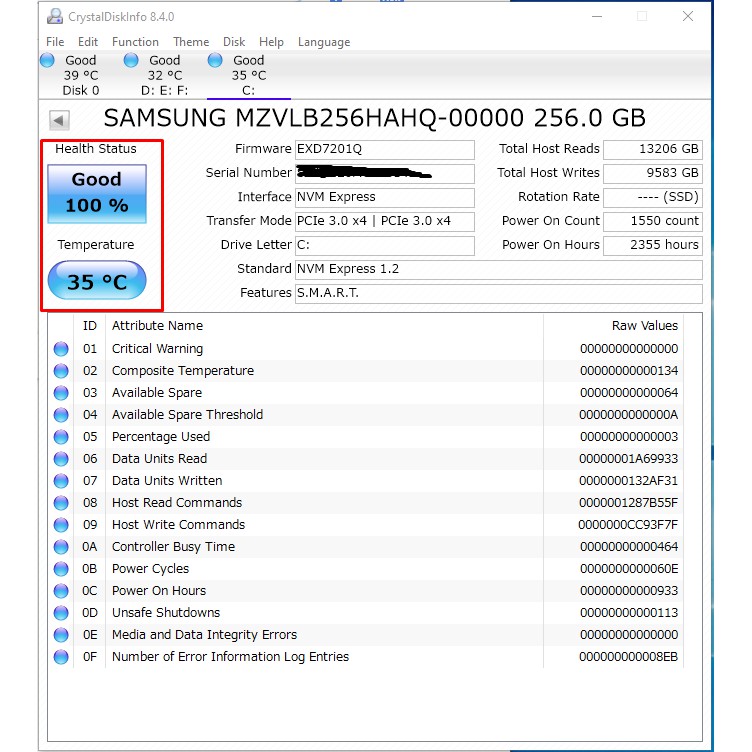
Task: Click raw value 000000000008EB
Action: [628, 657]
